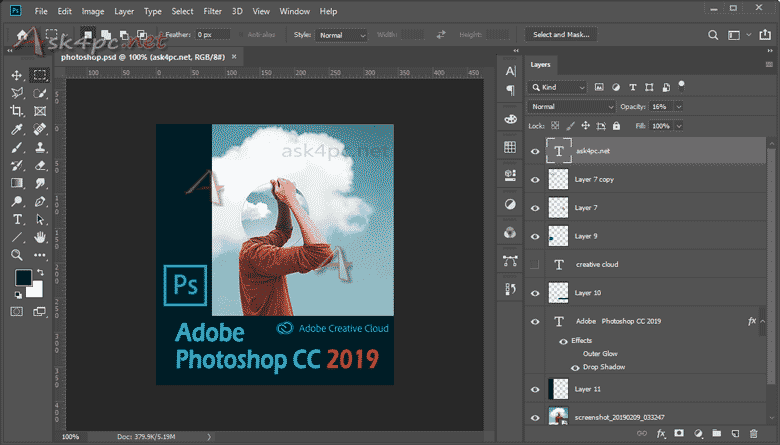
Task: Show the hidden creative cloud layer
Action: (535, 265)
